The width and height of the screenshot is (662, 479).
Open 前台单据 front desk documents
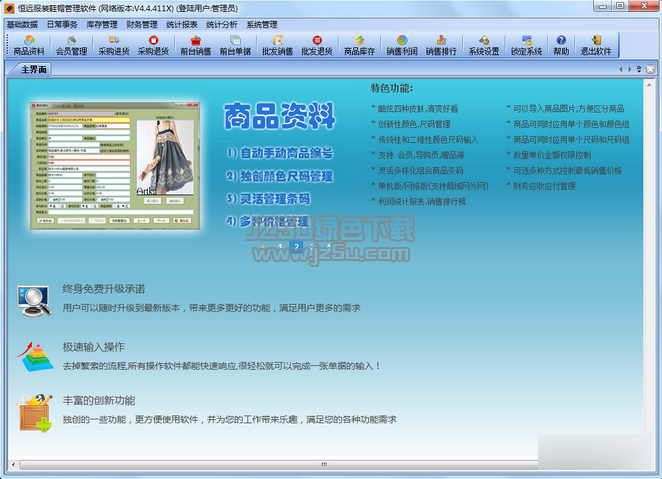[235, 45]
